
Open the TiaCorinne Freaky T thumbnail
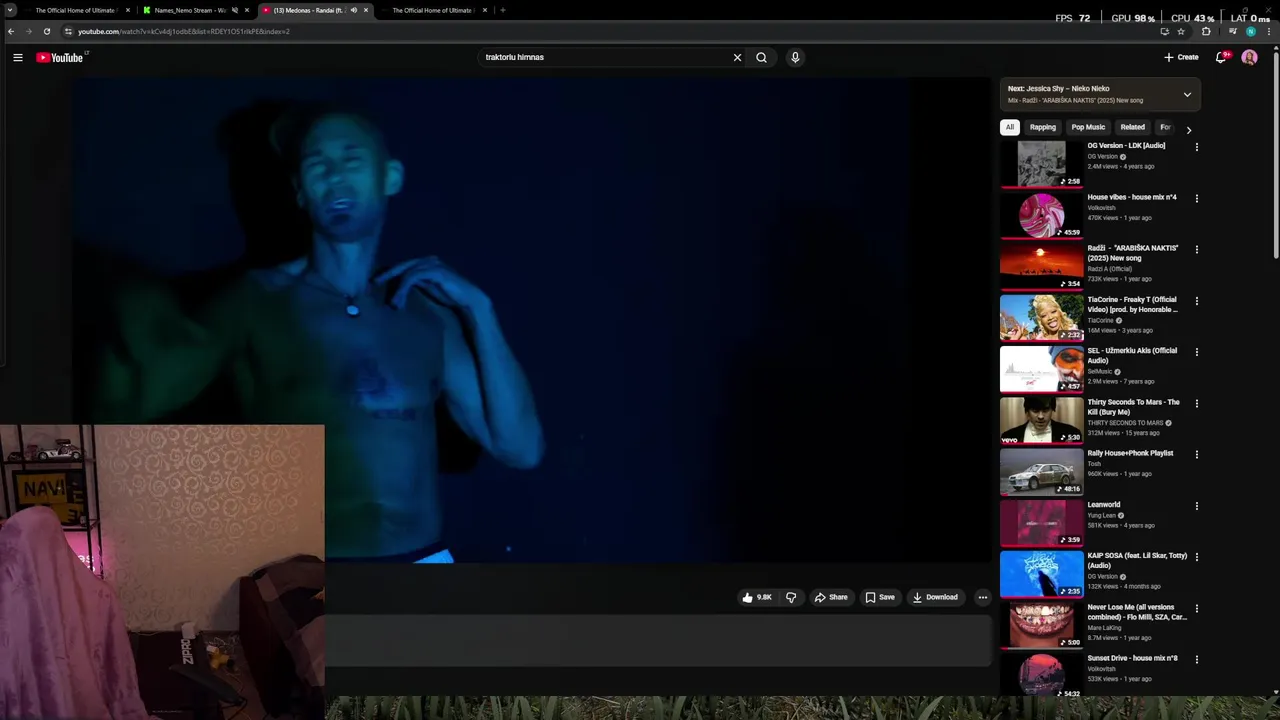[1041, 318]
